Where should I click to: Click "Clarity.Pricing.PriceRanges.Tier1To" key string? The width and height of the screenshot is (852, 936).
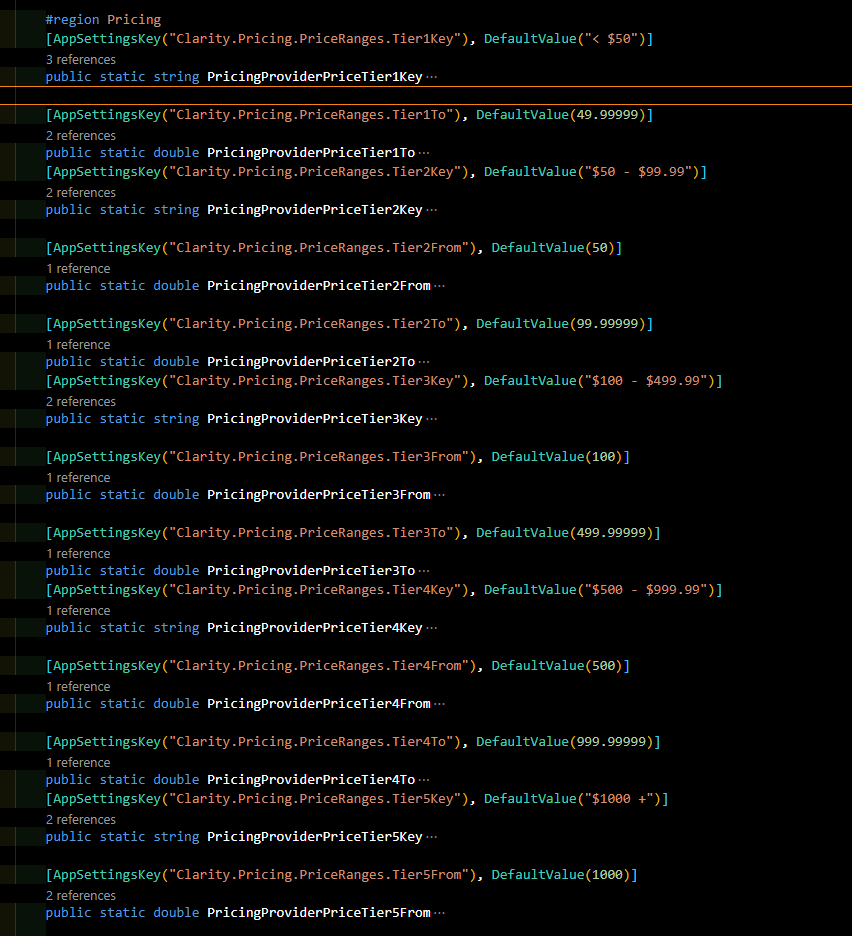311,115
